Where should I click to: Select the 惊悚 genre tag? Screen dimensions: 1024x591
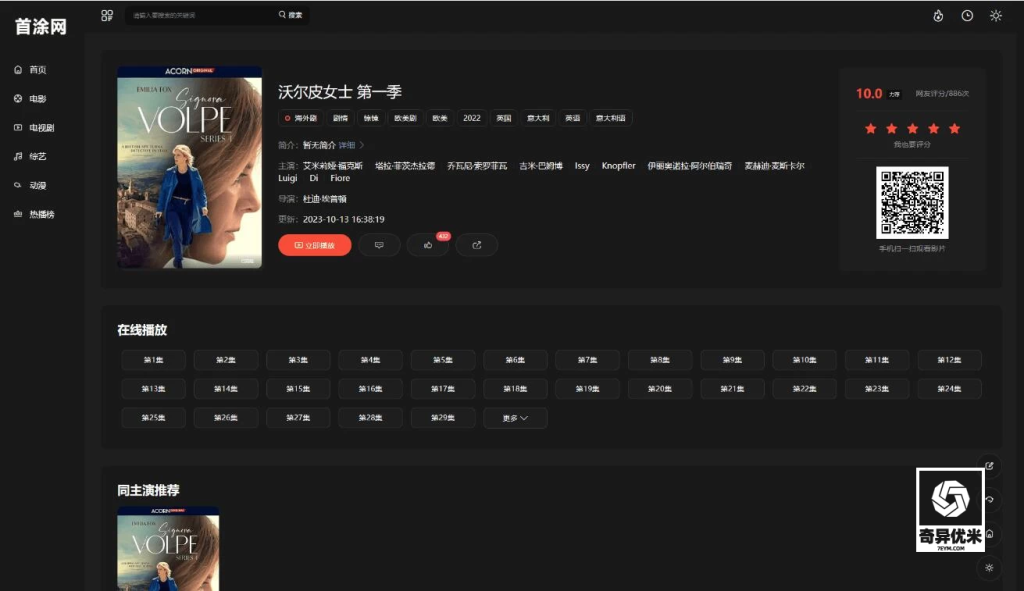pos(371,118)
